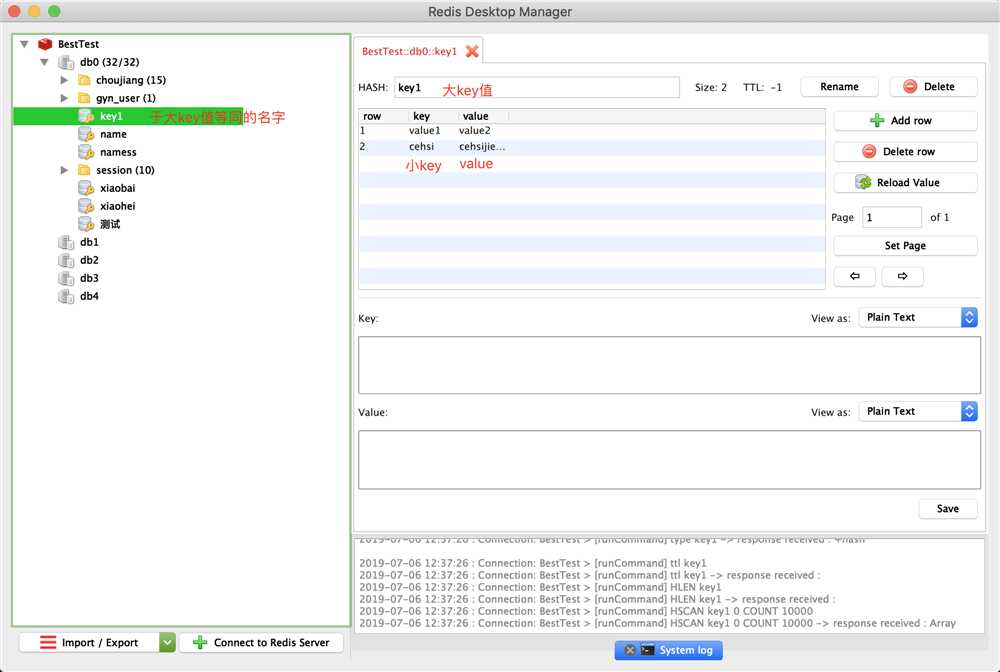Collapse the db0 database node
The image size is (1000, 672).
pos(44,62)
